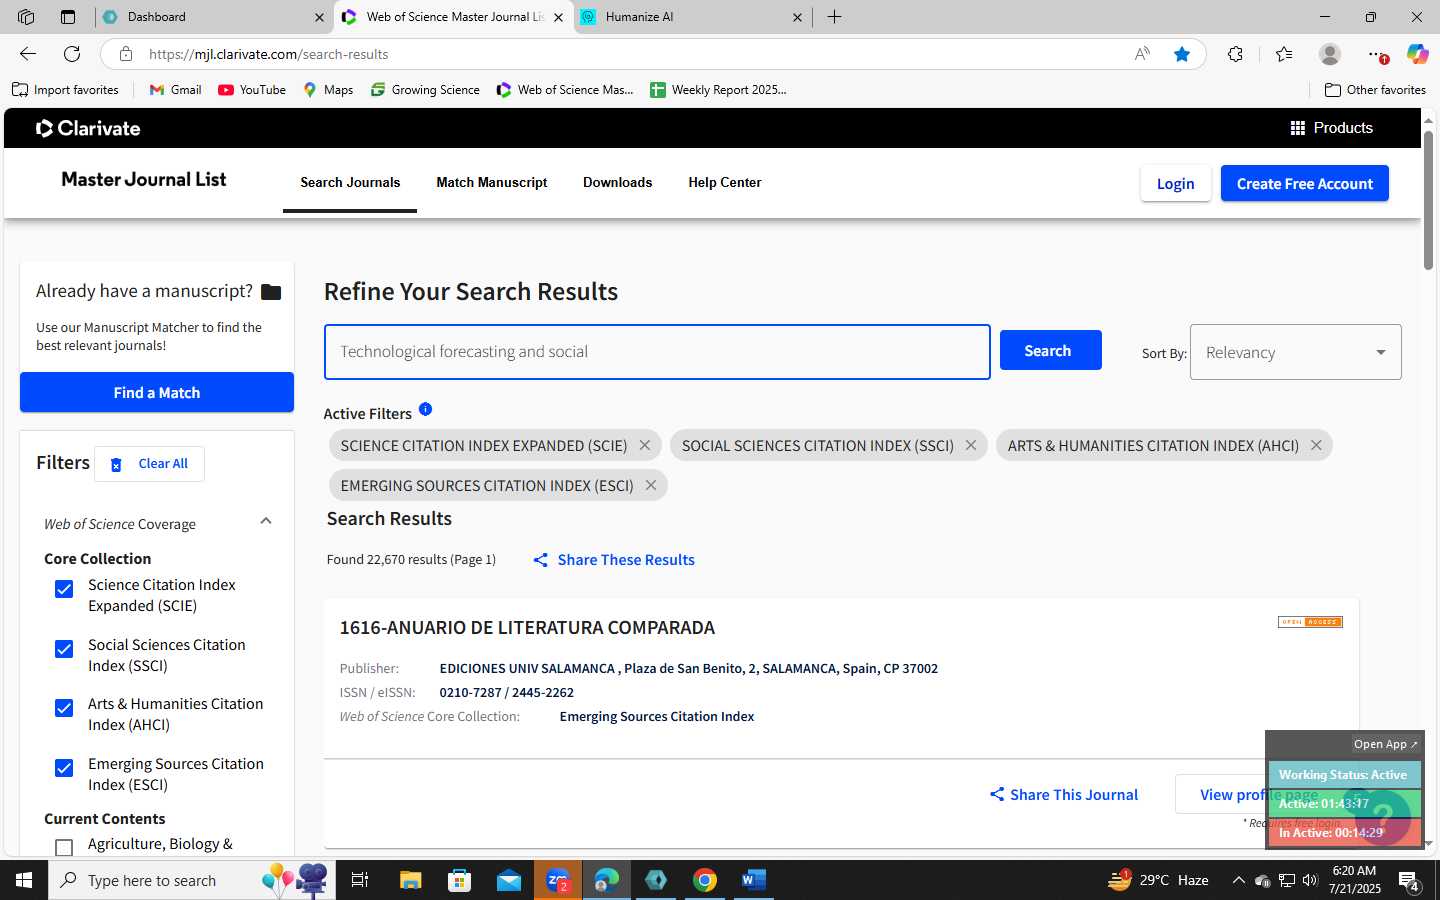
Task: Switch to the Humanize AI browser tab
Action: click(x=692, y=17)
